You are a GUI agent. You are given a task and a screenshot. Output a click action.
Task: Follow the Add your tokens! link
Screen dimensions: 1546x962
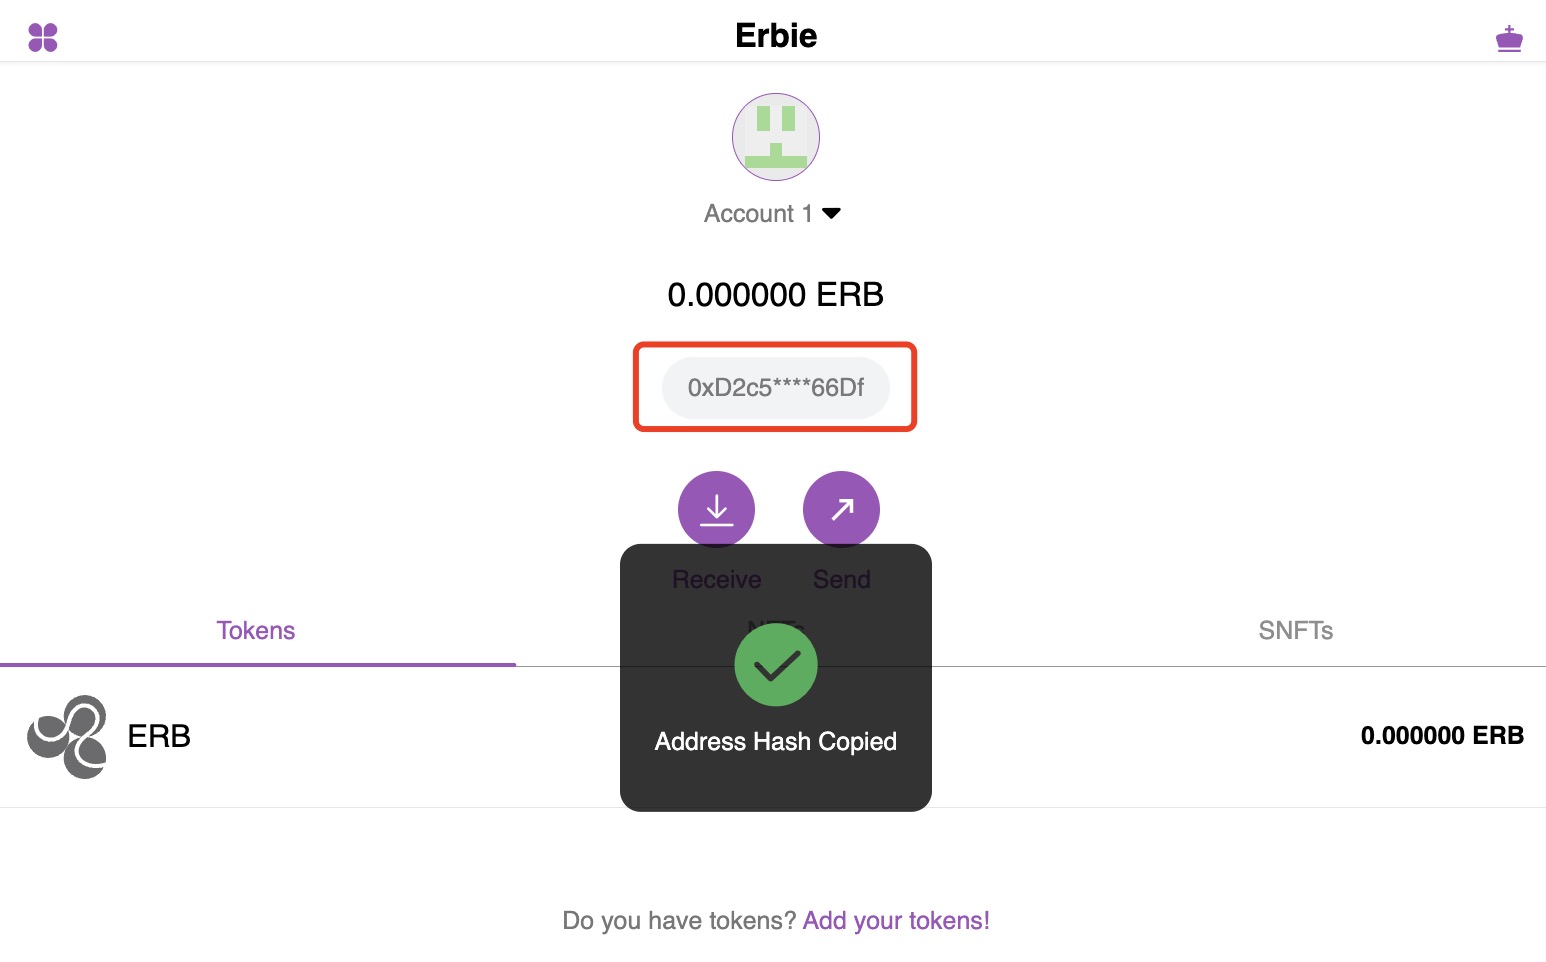point(896,920)
